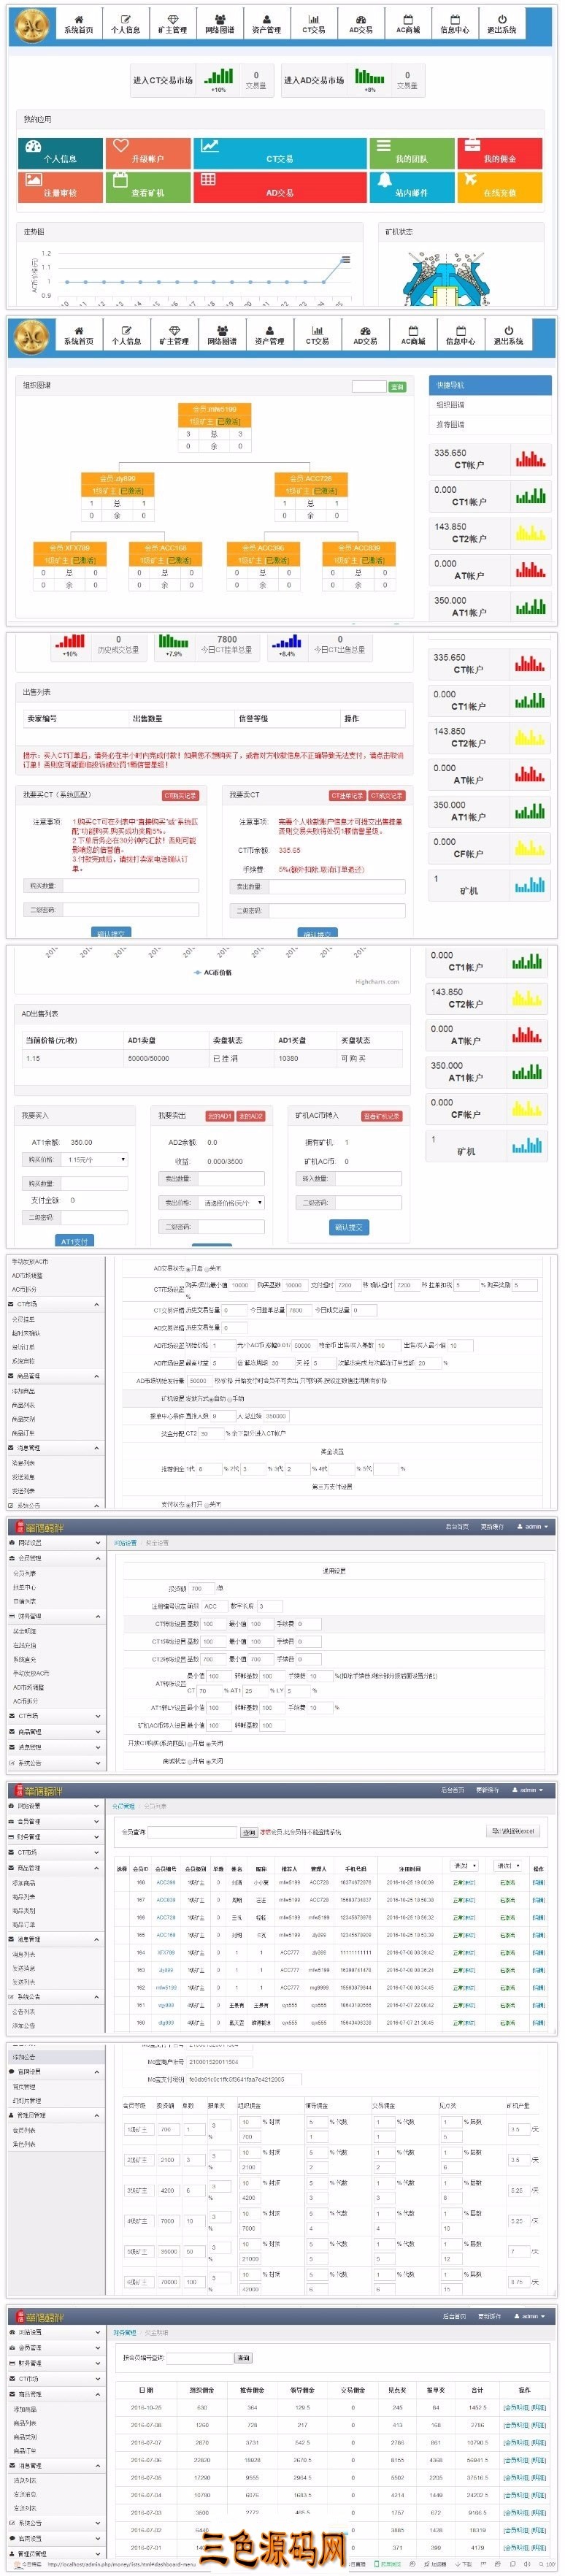This screenshot has width=565, height=2576.
Task: Click the bell icon on 站内邮件 tile
Action: (384, 180)
